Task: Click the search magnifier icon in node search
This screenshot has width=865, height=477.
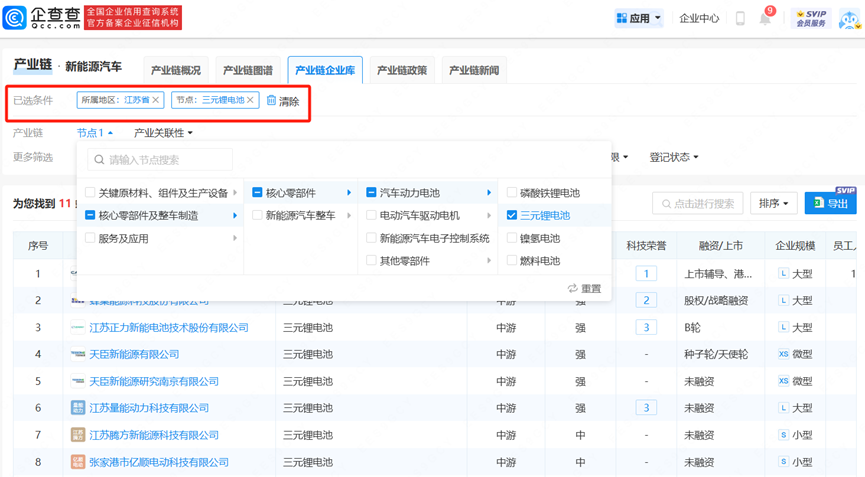Action: pyautogui.click(x=99, y=160)
